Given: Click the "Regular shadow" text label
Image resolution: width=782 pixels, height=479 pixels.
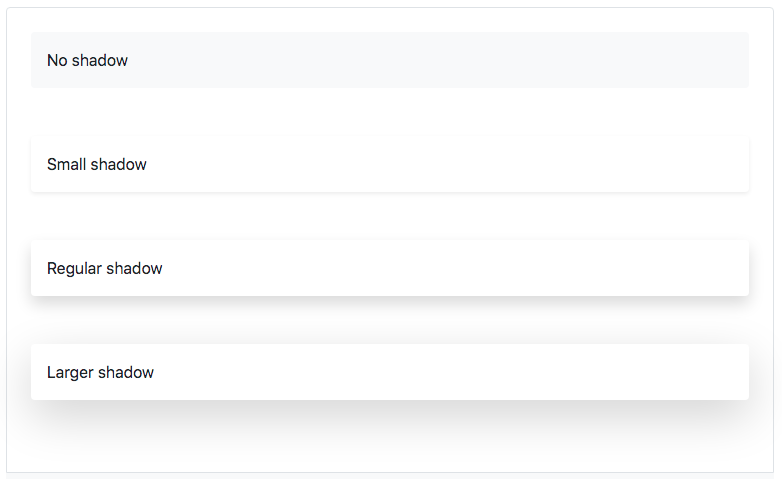Looking at the screenshot, I should click(104, 268).
